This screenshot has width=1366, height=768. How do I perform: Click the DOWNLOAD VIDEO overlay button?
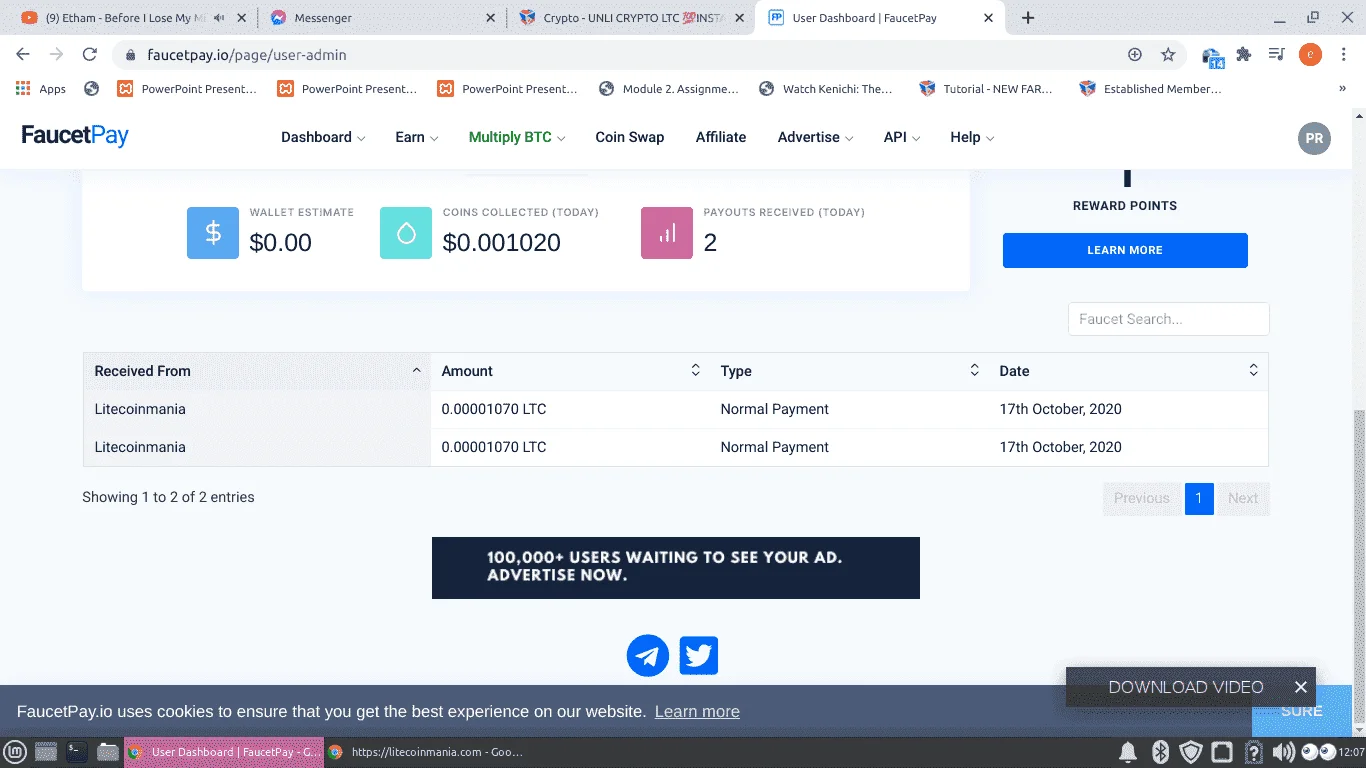(x=1186, y=687)
